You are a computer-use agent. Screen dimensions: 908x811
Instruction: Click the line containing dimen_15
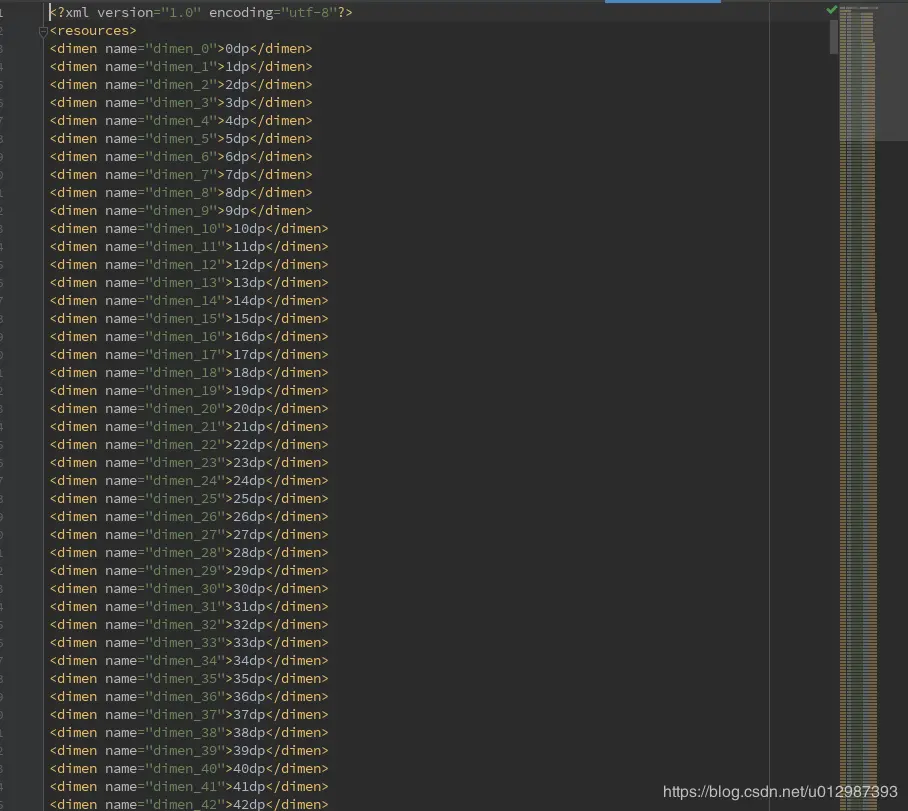tap(189, 318)
